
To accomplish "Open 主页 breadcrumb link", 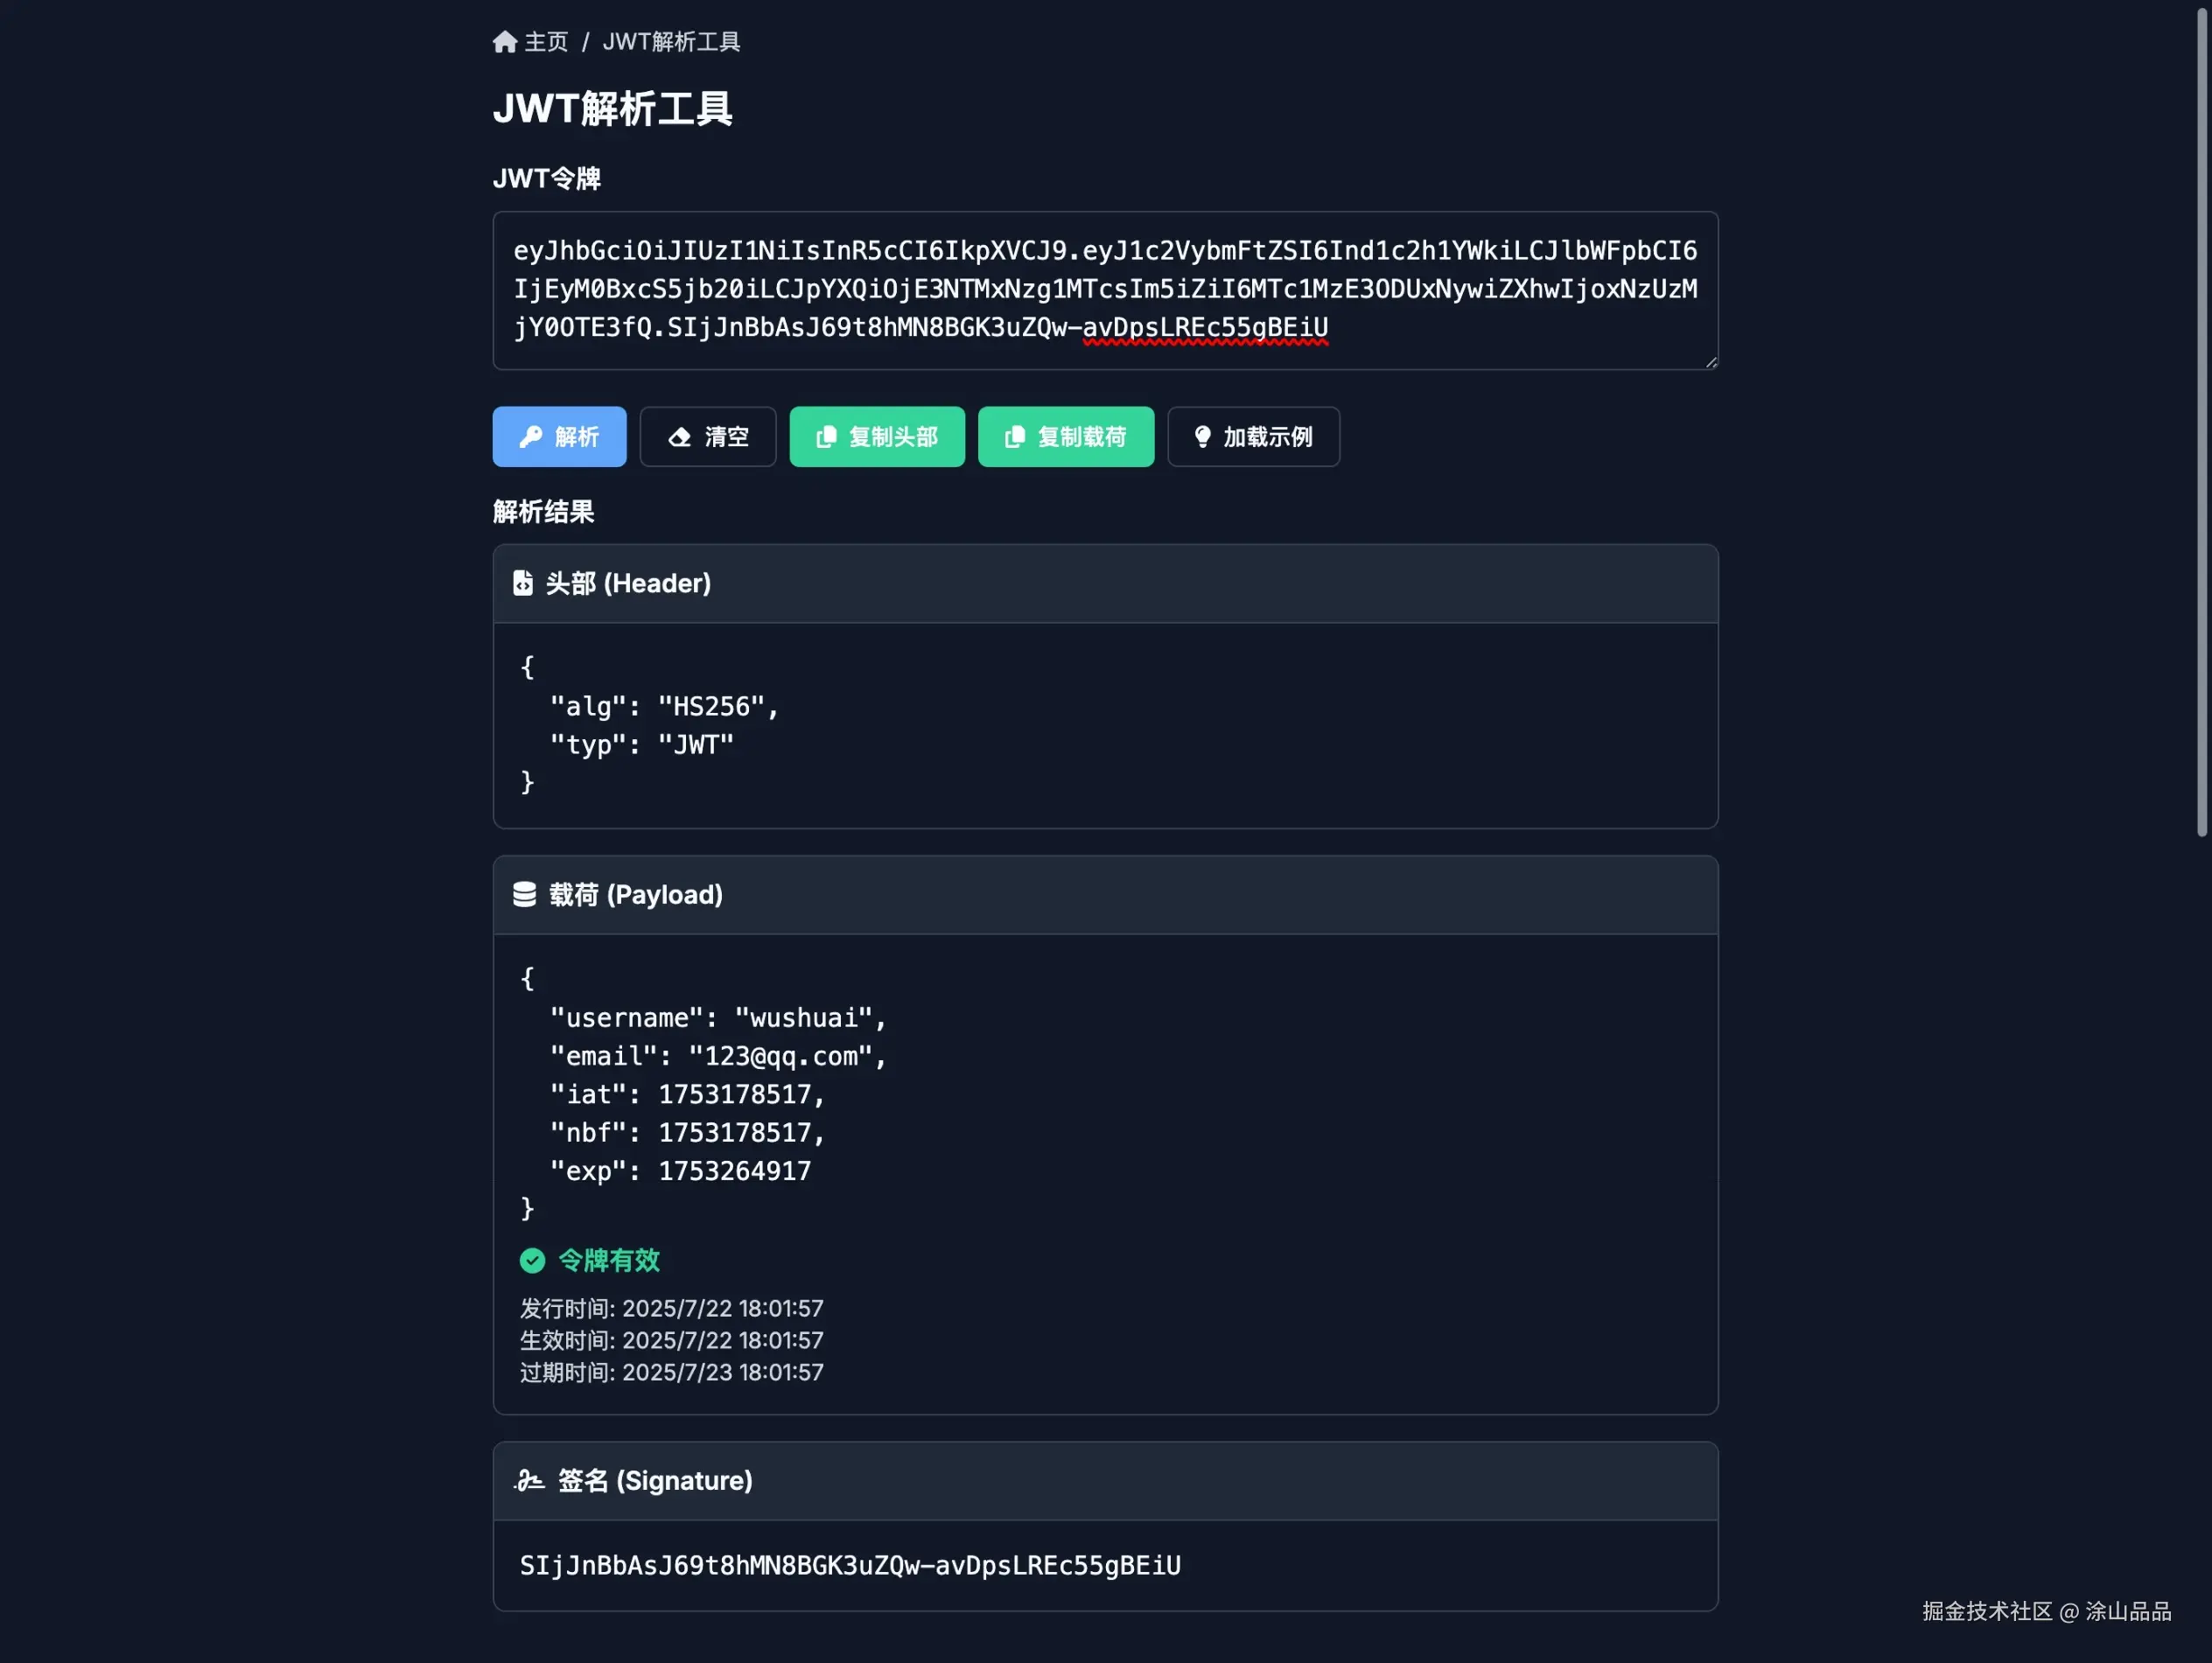I will click(x=546, y=42).
